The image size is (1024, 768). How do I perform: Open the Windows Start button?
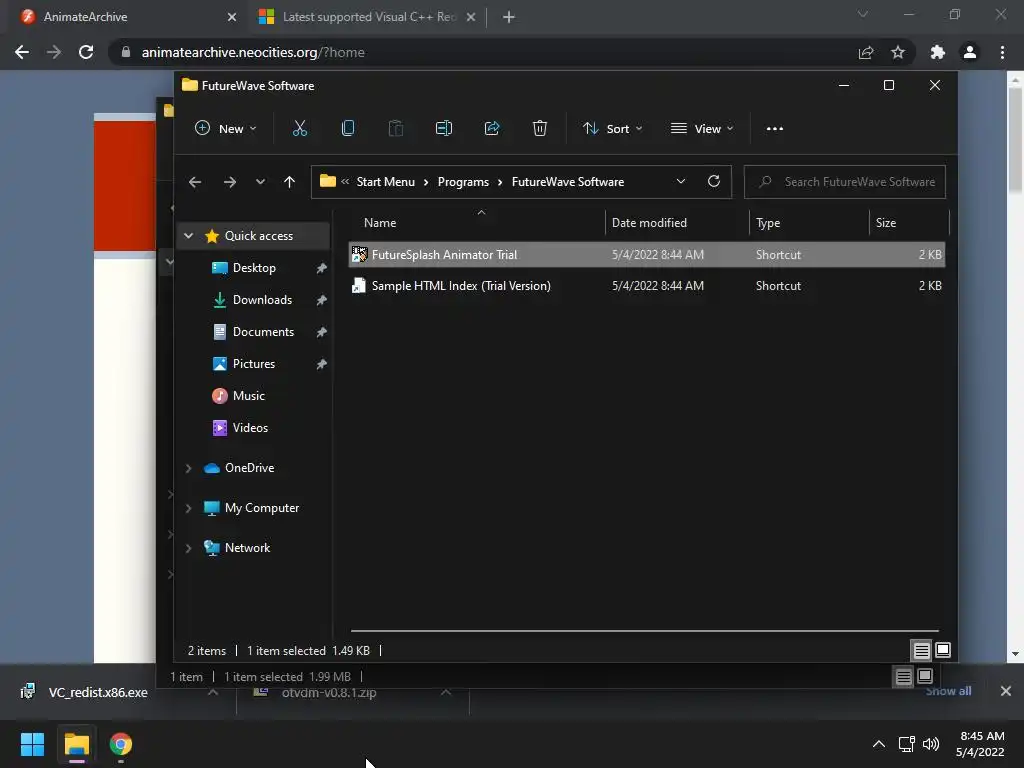32,744
